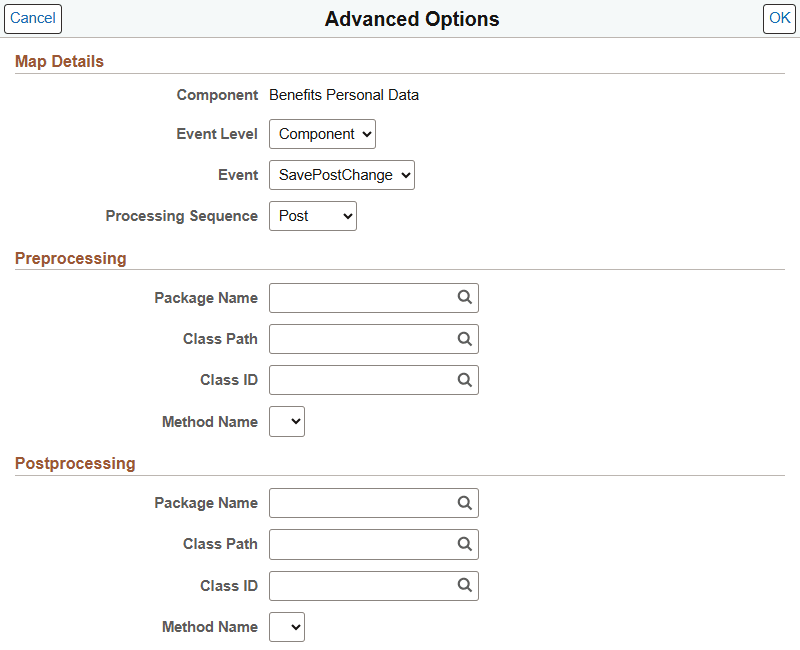800x650 pixels.
Task: Open the Package Name lookup under Preprocessing
Action: click(x=464, y=297)
